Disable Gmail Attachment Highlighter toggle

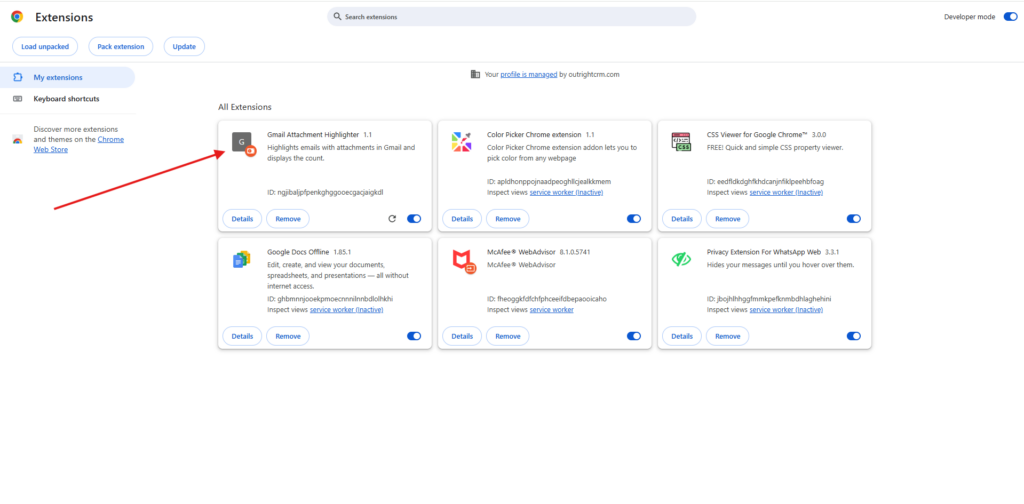click(x=414, y=219)
